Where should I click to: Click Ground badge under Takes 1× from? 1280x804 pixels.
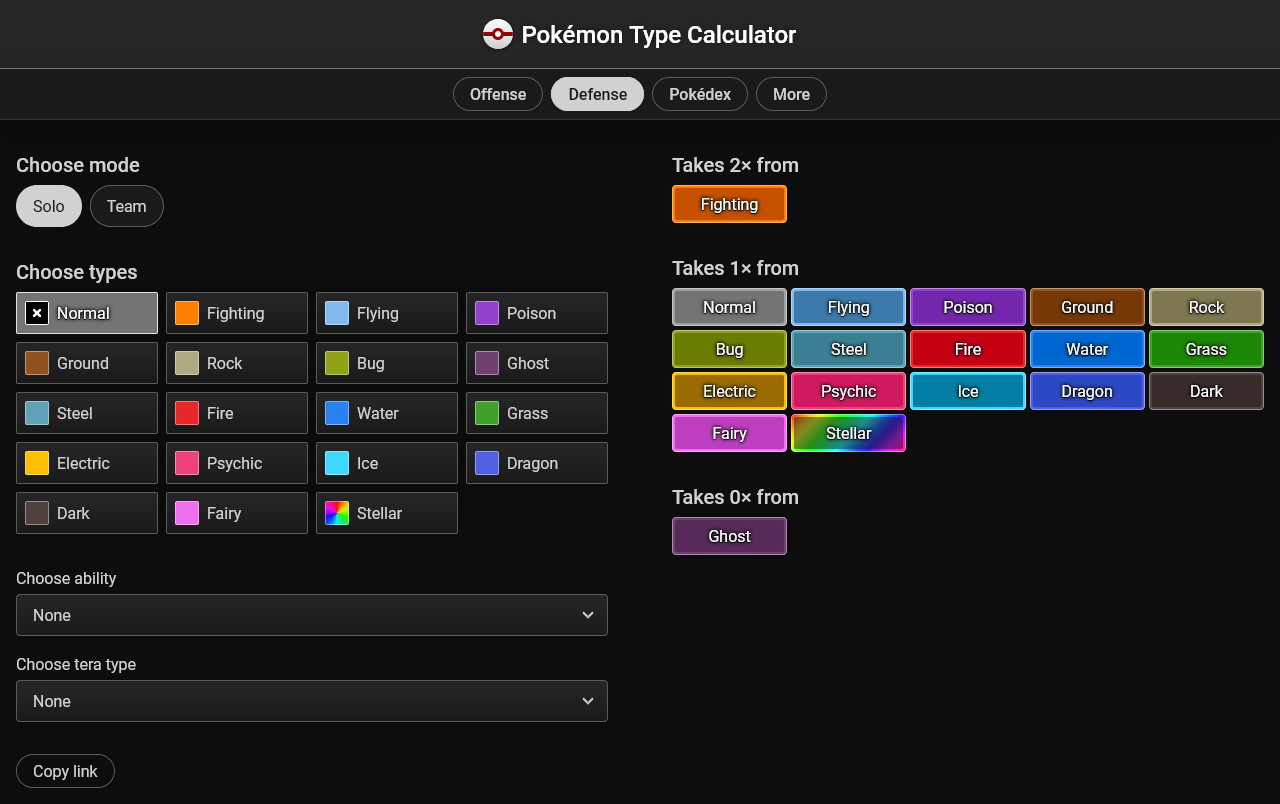1087,307
